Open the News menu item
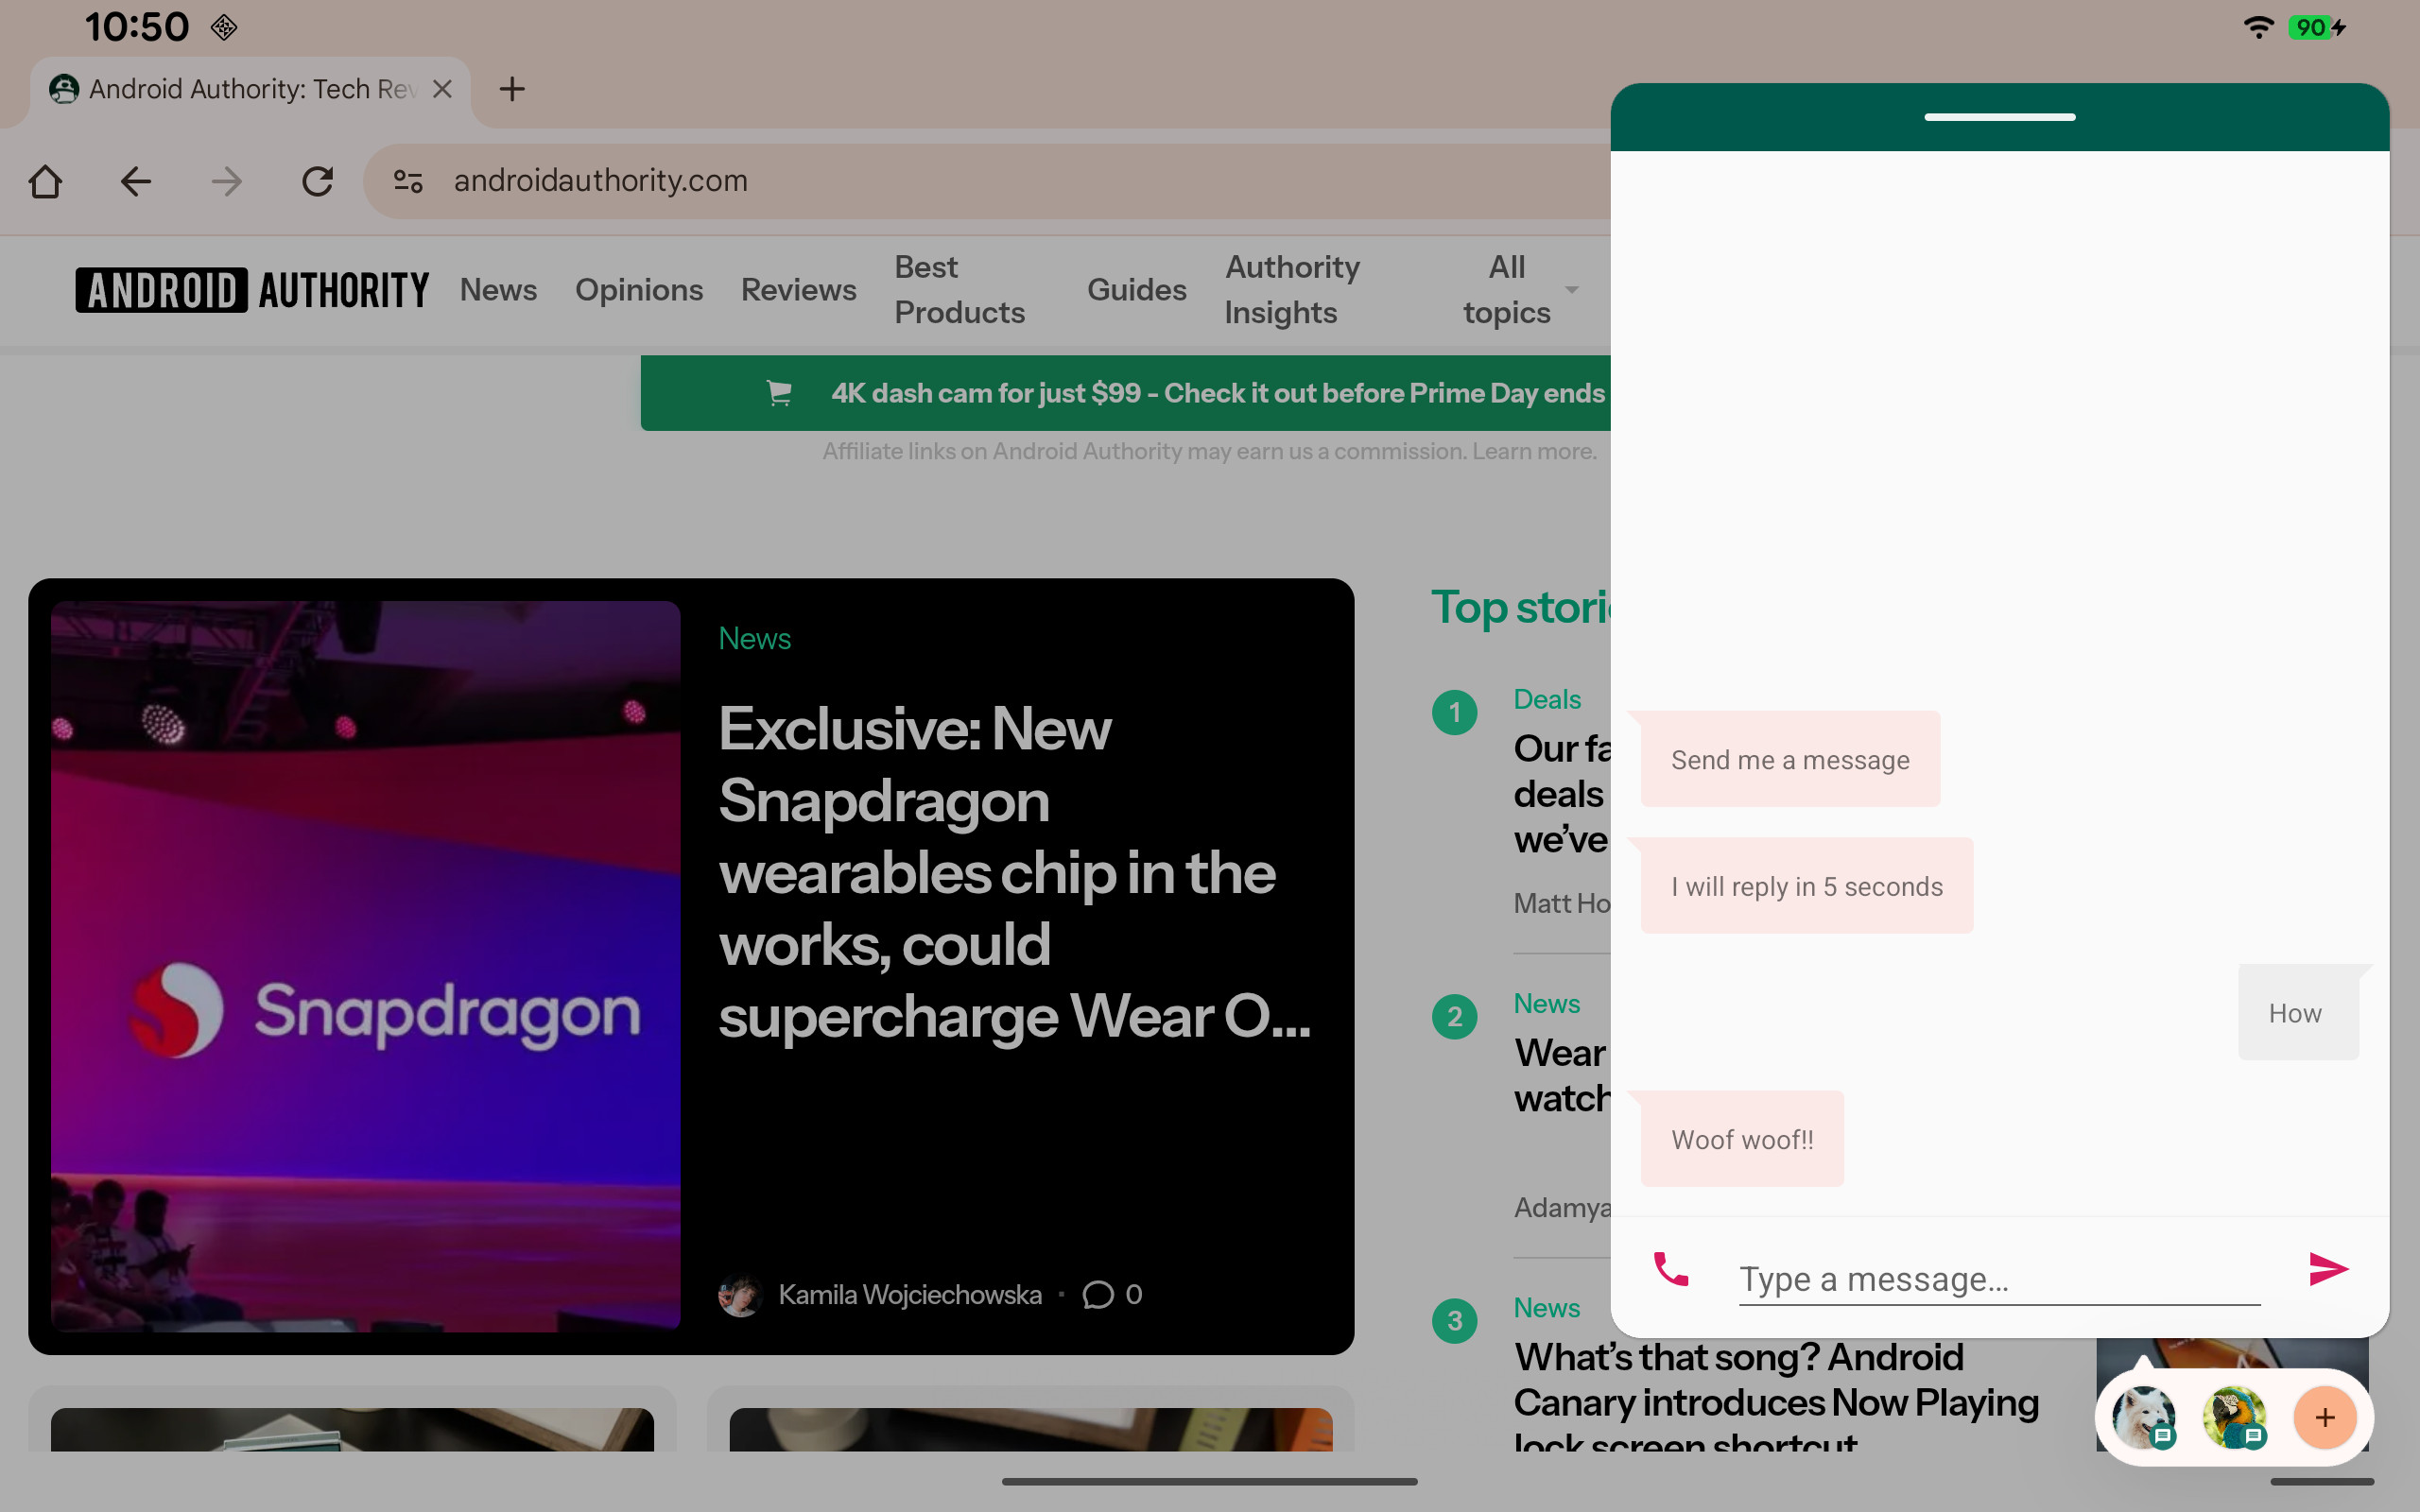The height and width of the screenshot is (1512, 2420). (498, 290)
